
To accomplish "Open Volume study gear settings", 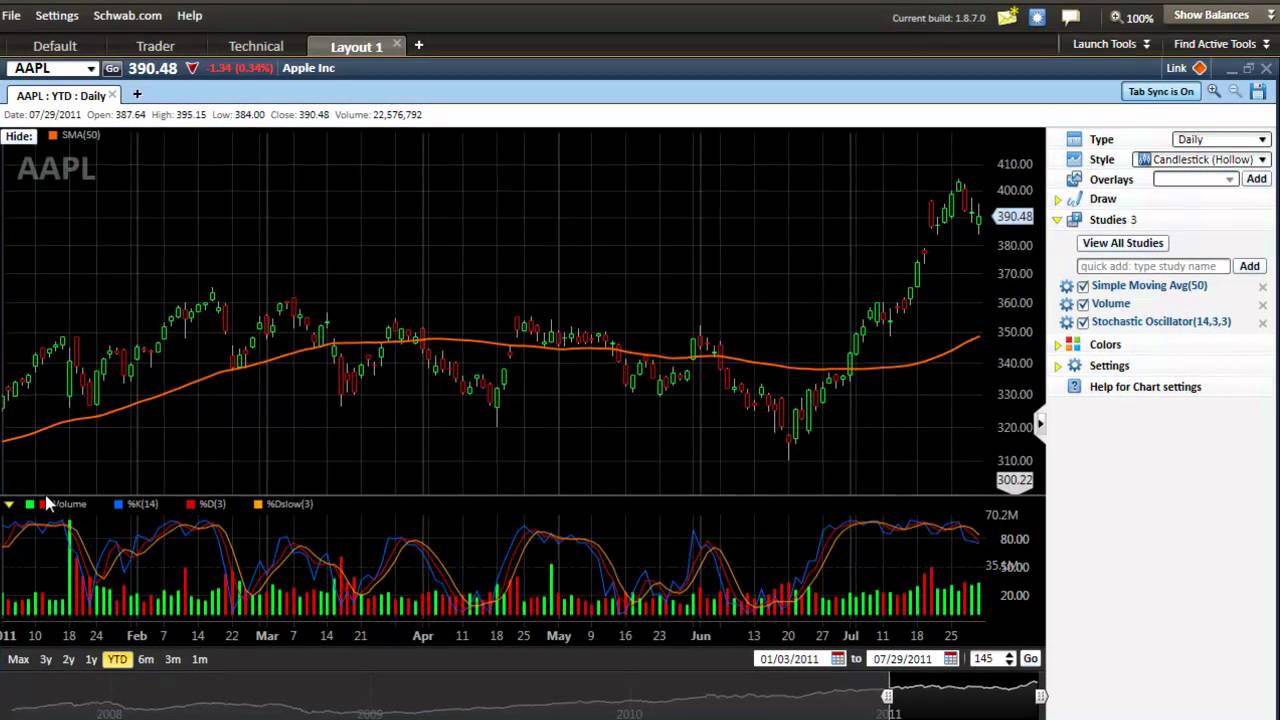I will click(1067, 304).
